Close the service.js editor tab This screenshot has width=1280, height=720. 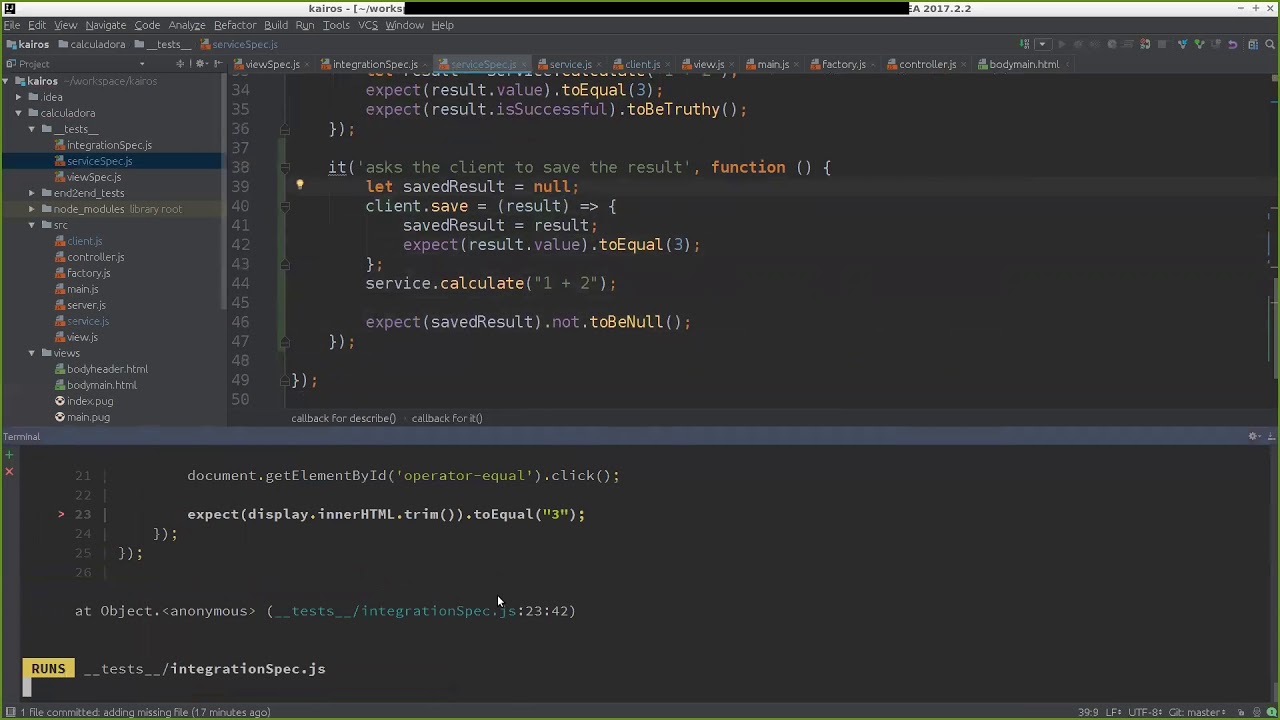tap(598, 65)
